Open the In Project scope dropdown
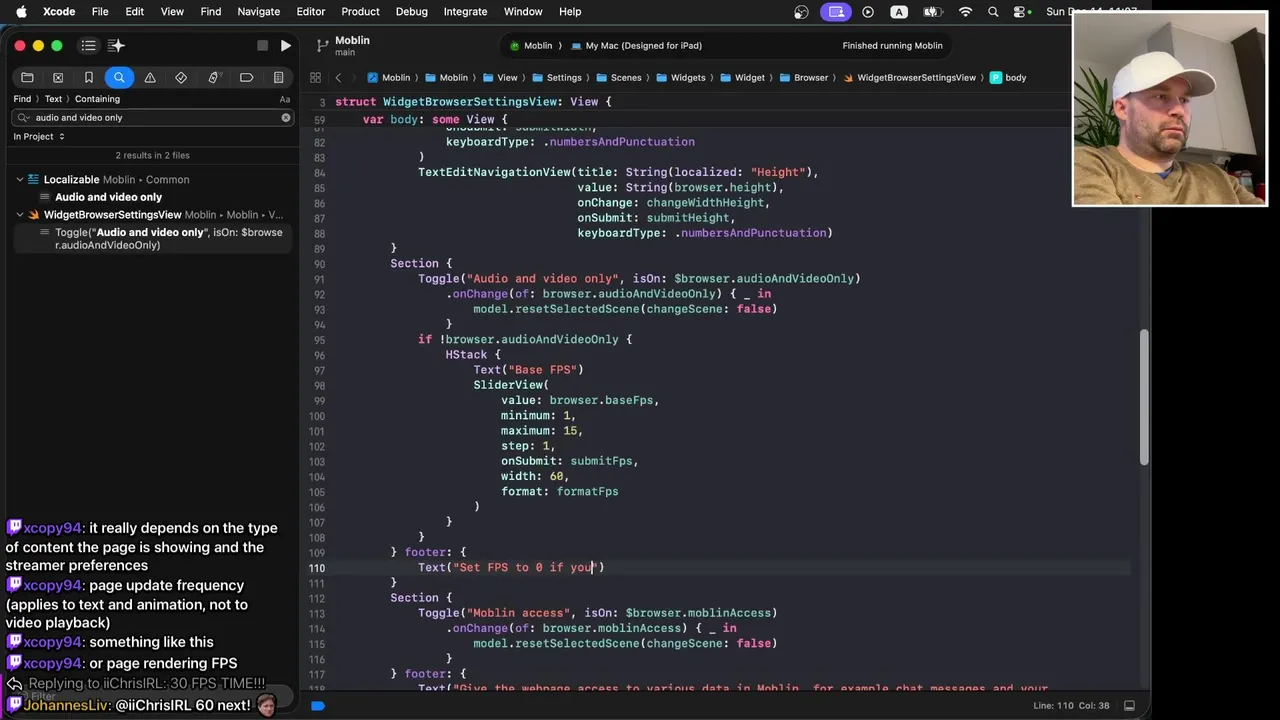 (39, 136)
